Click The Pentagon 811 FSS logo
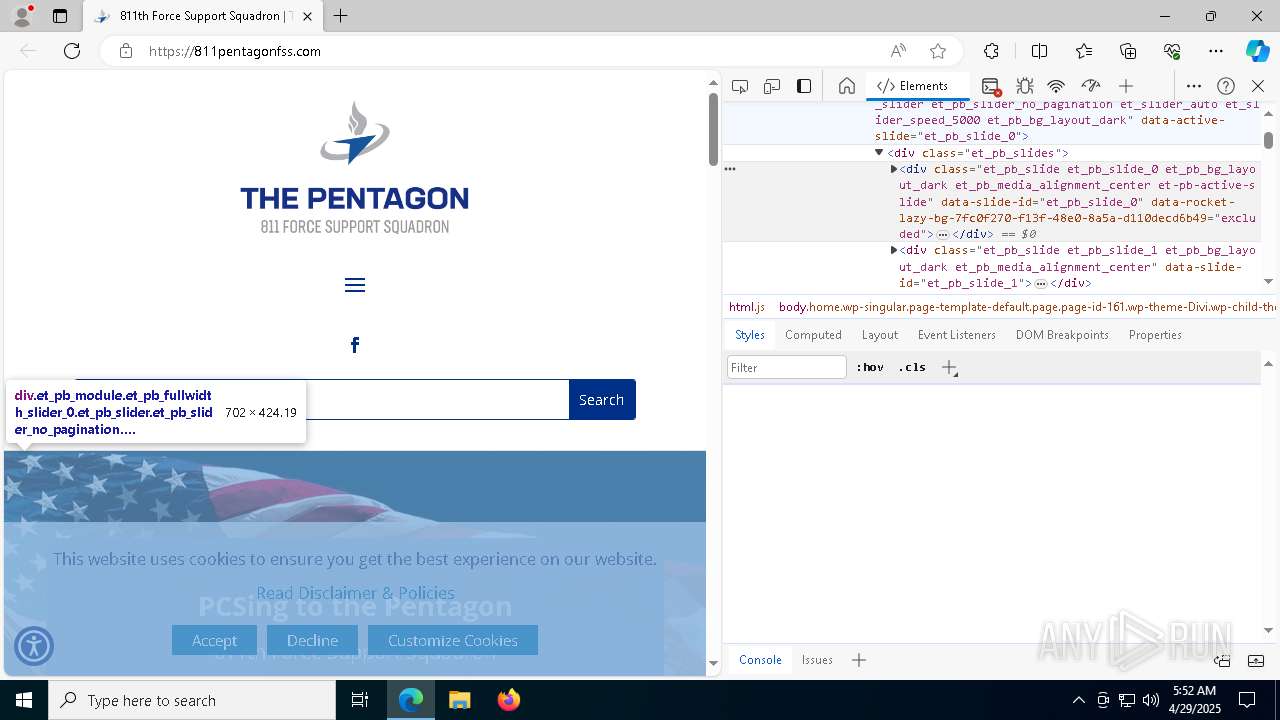 pos(355,167)
